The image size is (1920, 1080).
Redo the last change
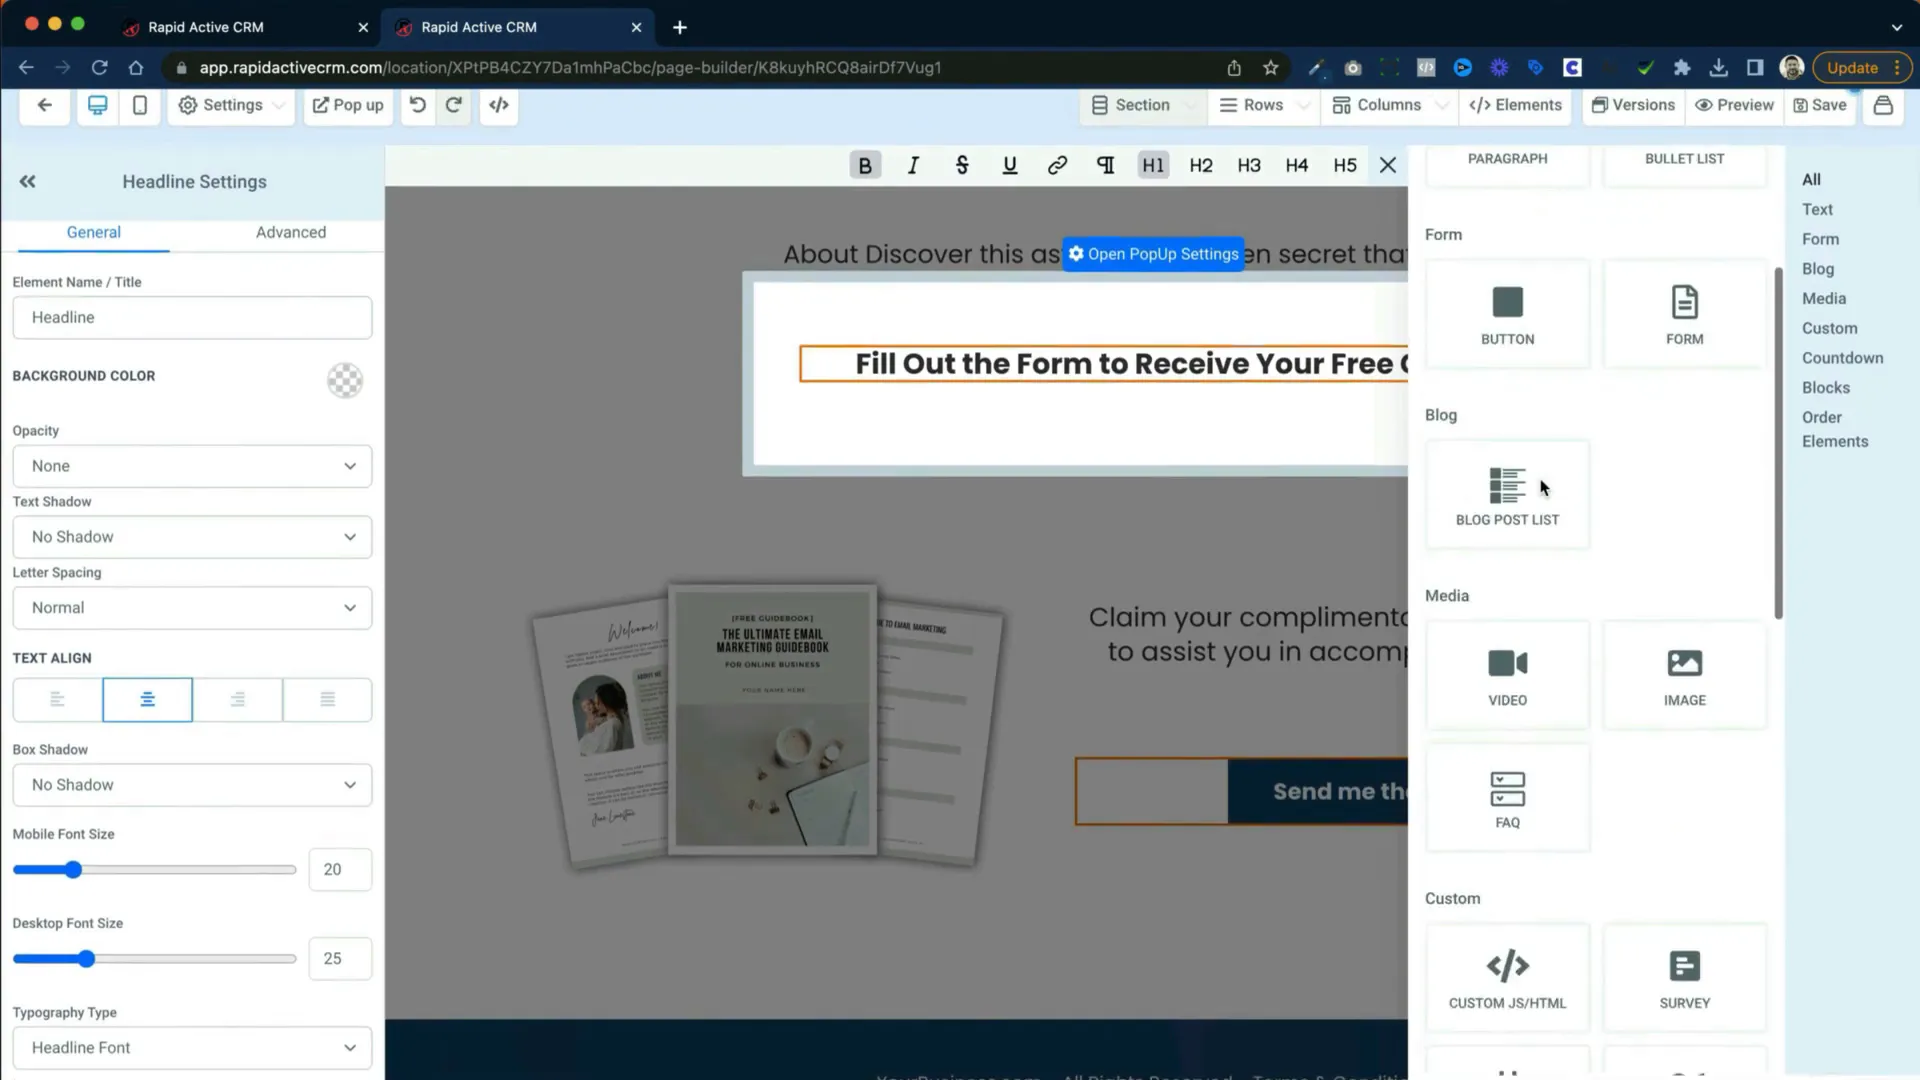click(x=454, y=105)
